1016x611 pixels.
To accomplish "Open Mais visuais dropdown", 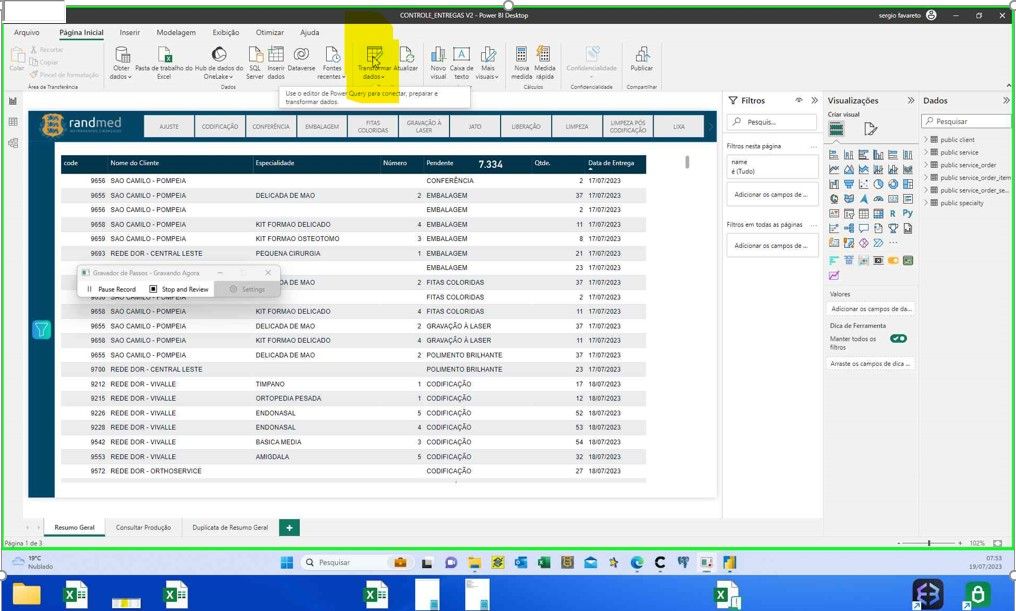I will pos(487,63).
